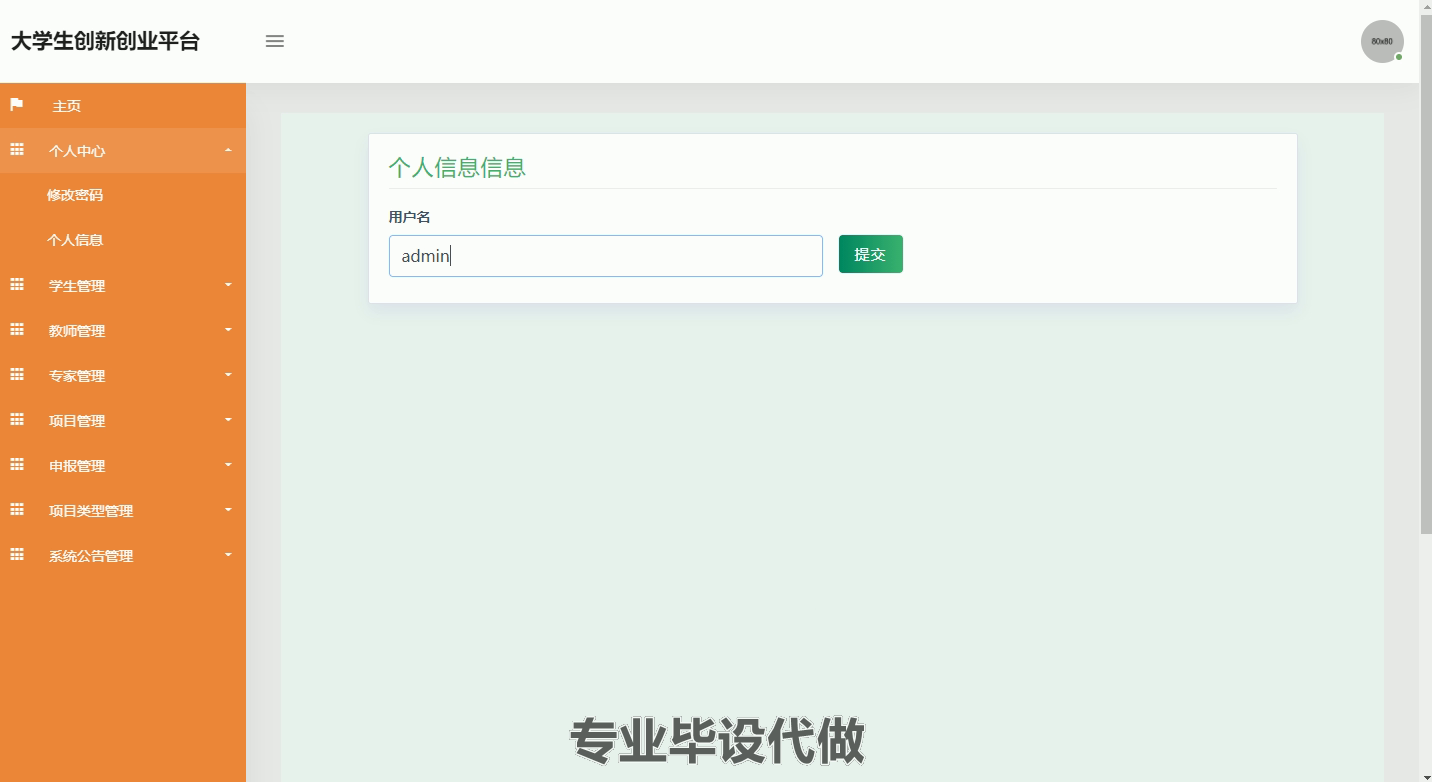
Task: Collapse the 个人中心 menu arrow
Action: [x=228, y=150]
